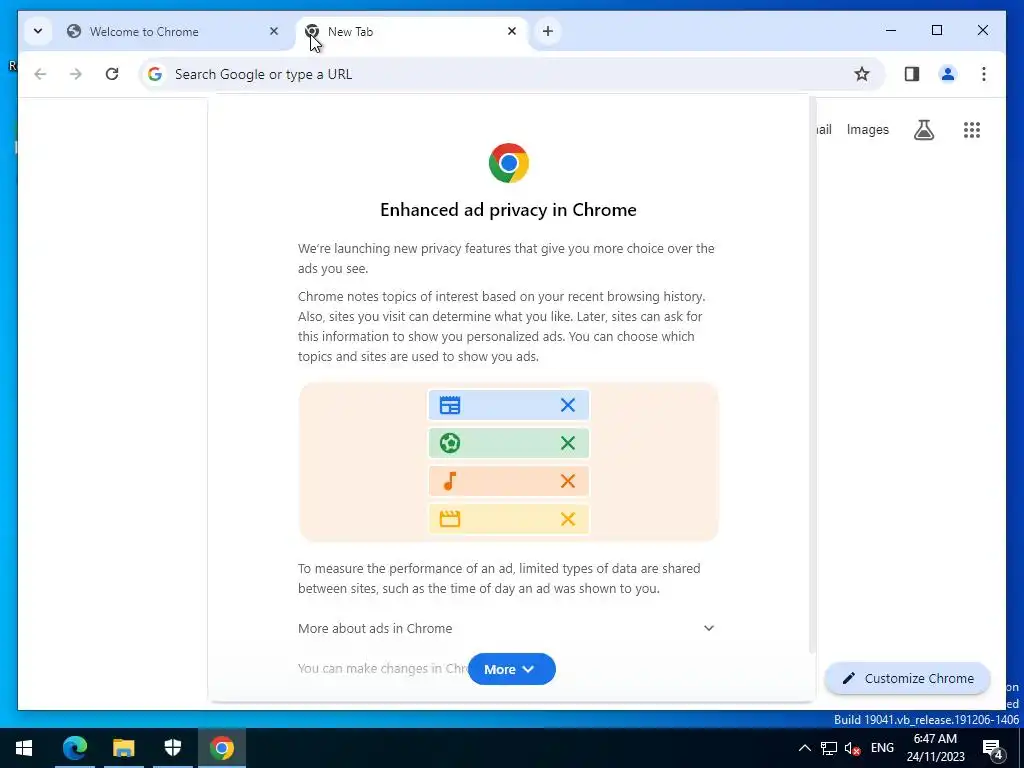This screenshot has height=768, width=1024.
Task: Open File Explorer from taskbar
Action: 123,748
